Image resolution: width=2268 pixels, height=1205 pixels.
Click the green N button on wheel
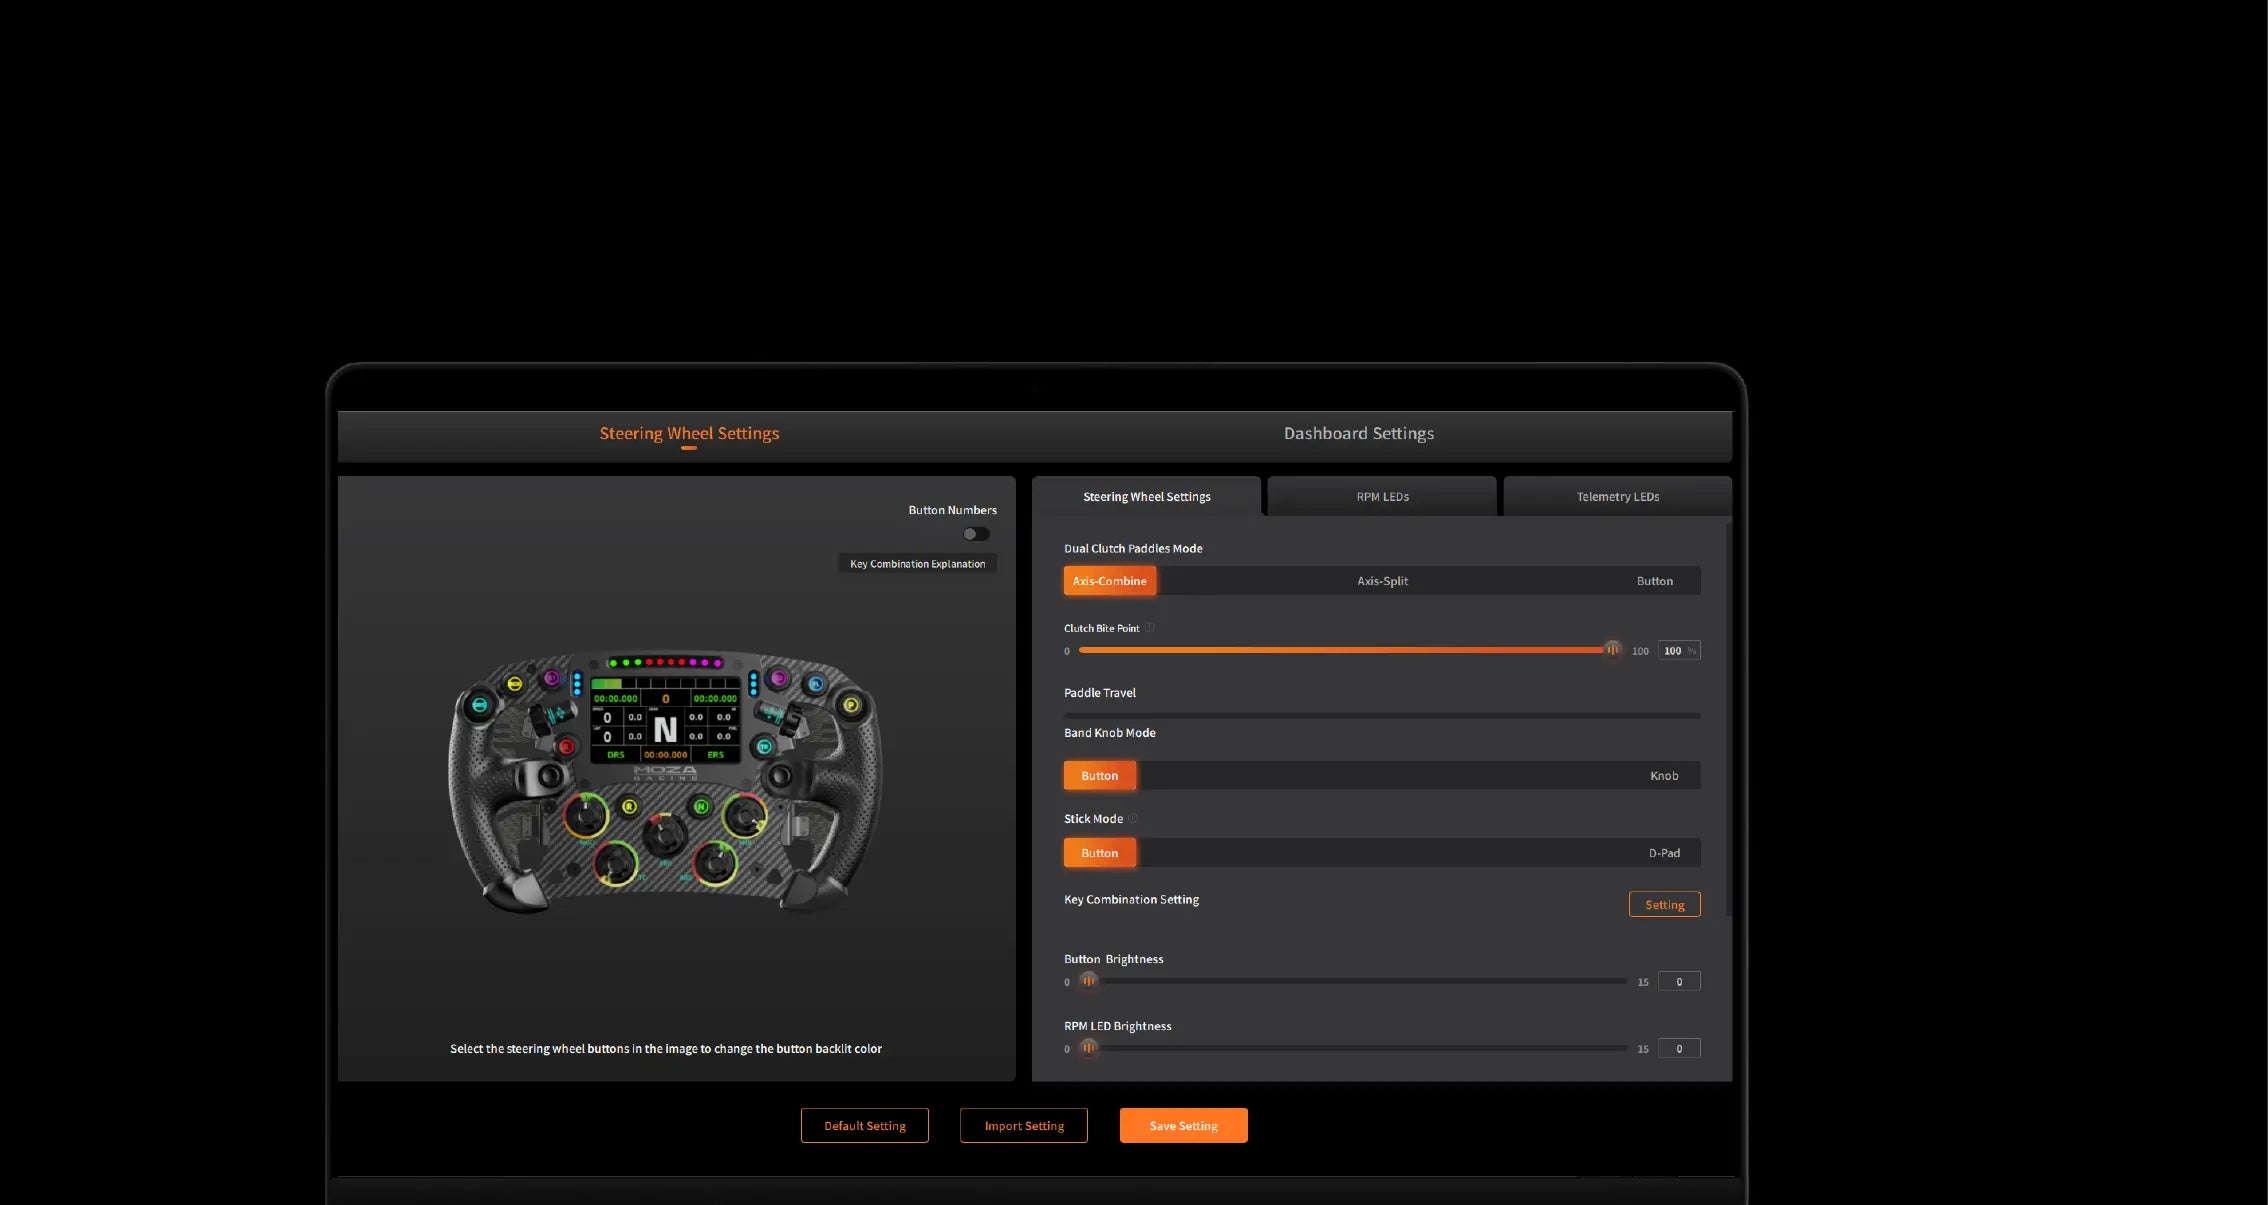click(701, 806)
